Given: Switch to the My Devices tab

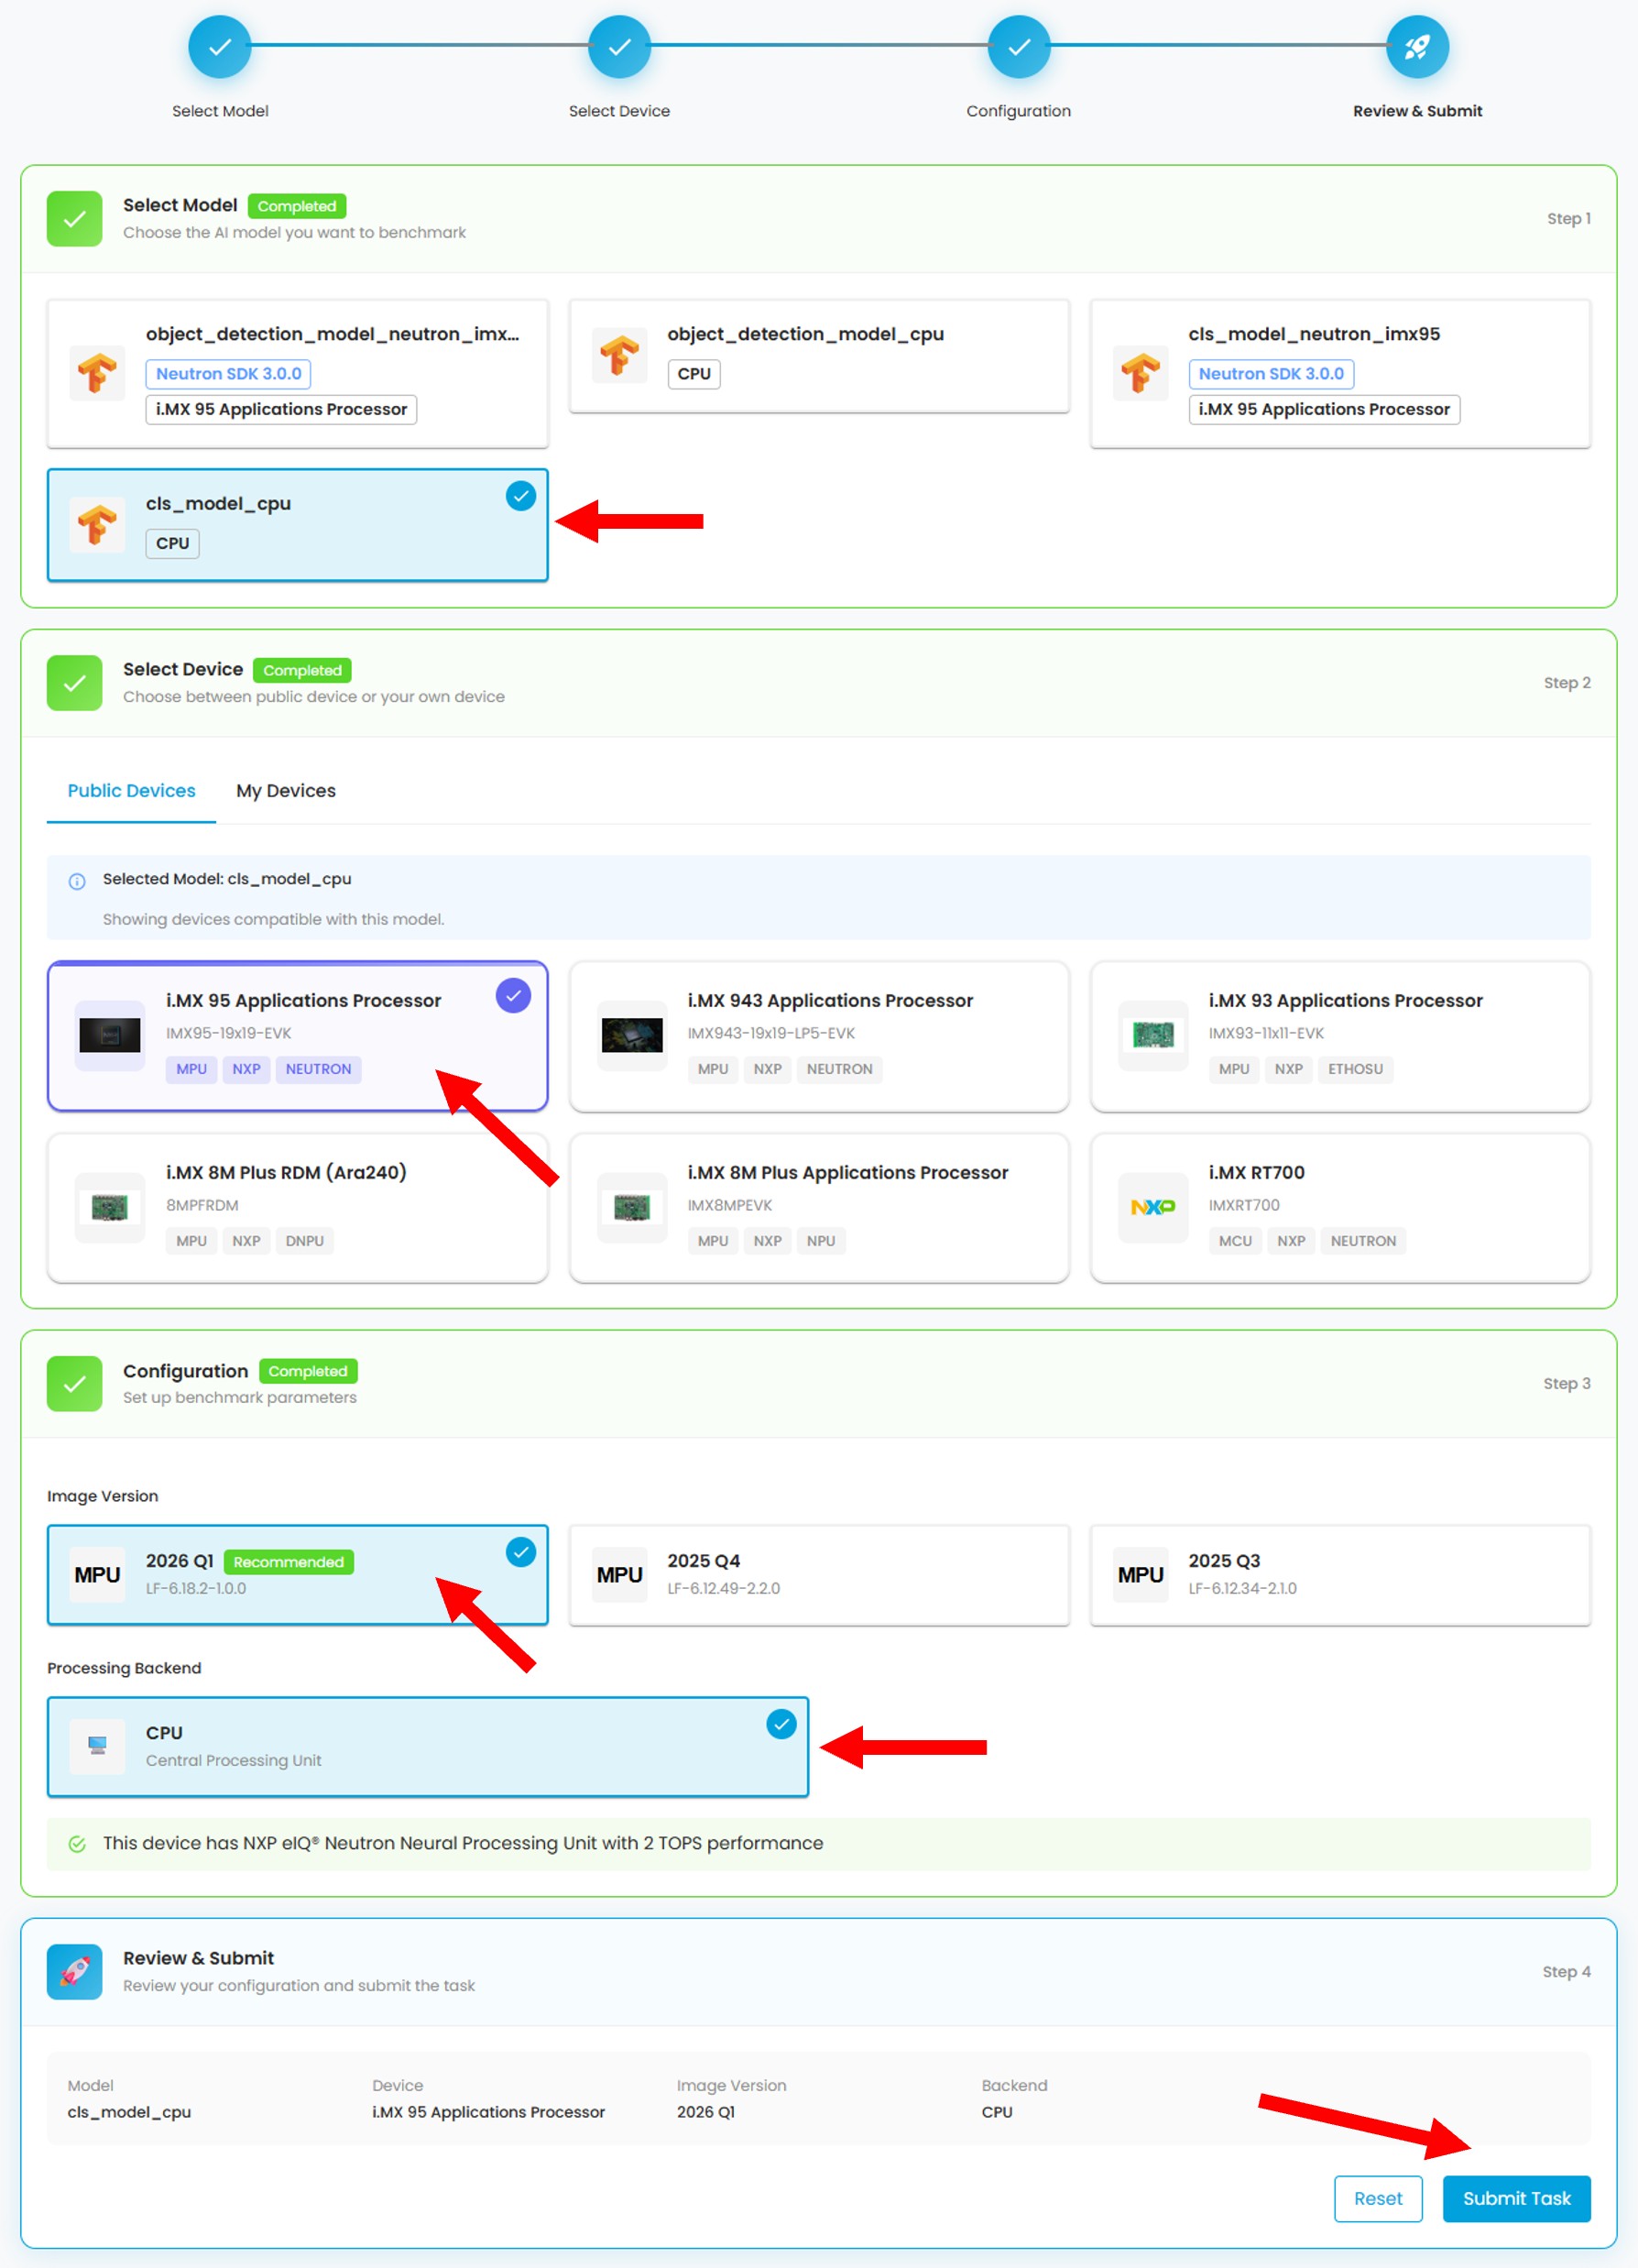Looking at the screenshot, I should [x=286, y=791].
